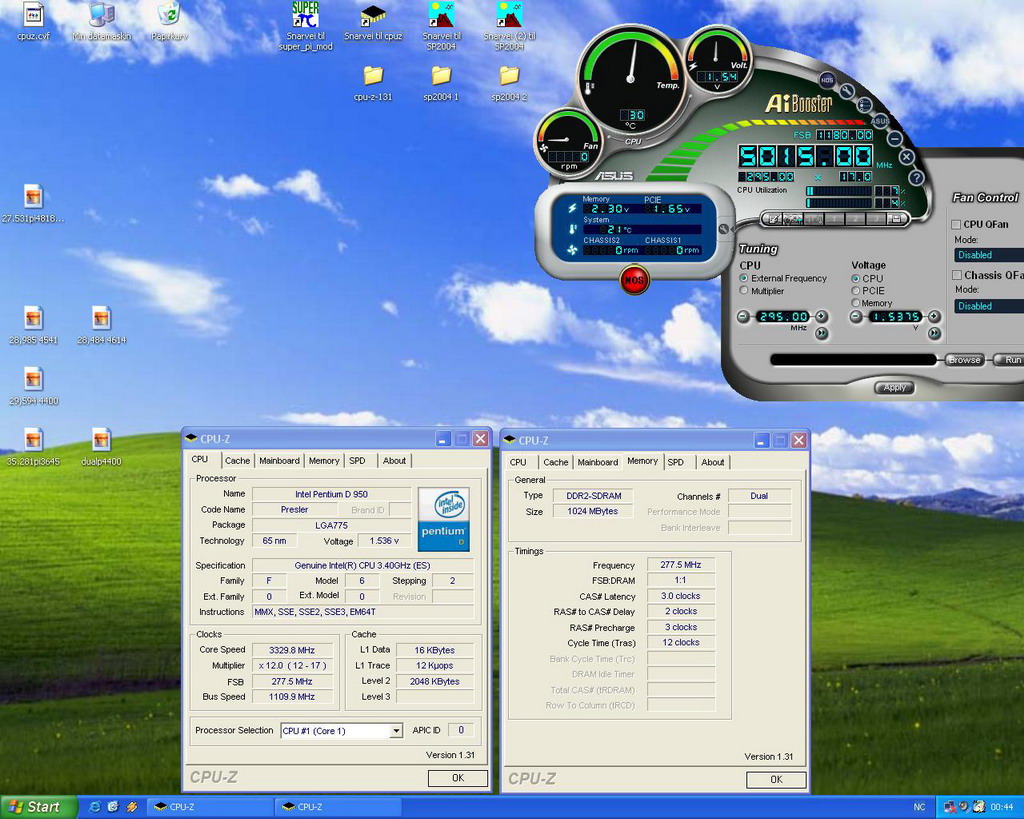Open the Windows Start menu
Image resolution: width=1024 pixels, height=819 pixels.
coord(38,807)
